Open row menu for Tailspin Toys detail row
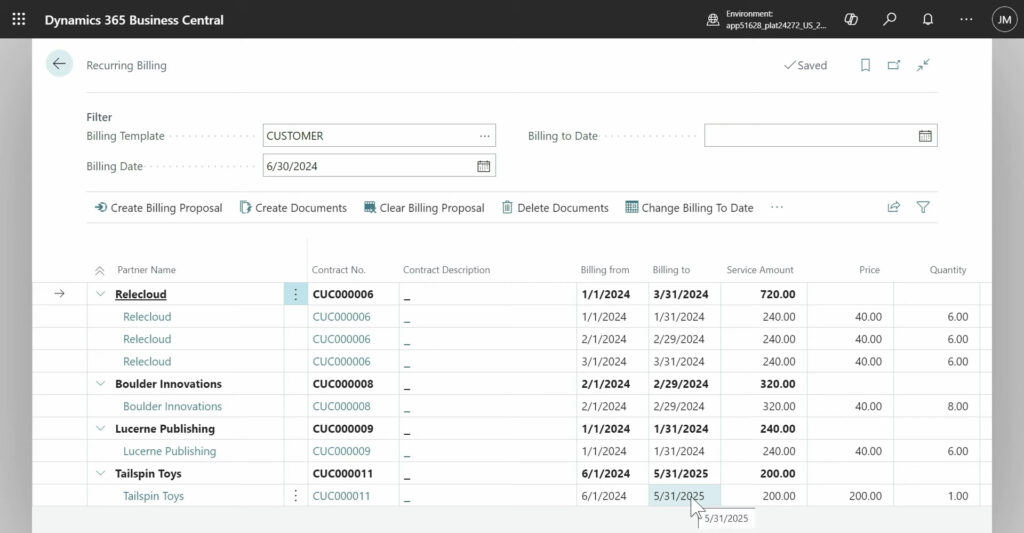 point(295,496)
